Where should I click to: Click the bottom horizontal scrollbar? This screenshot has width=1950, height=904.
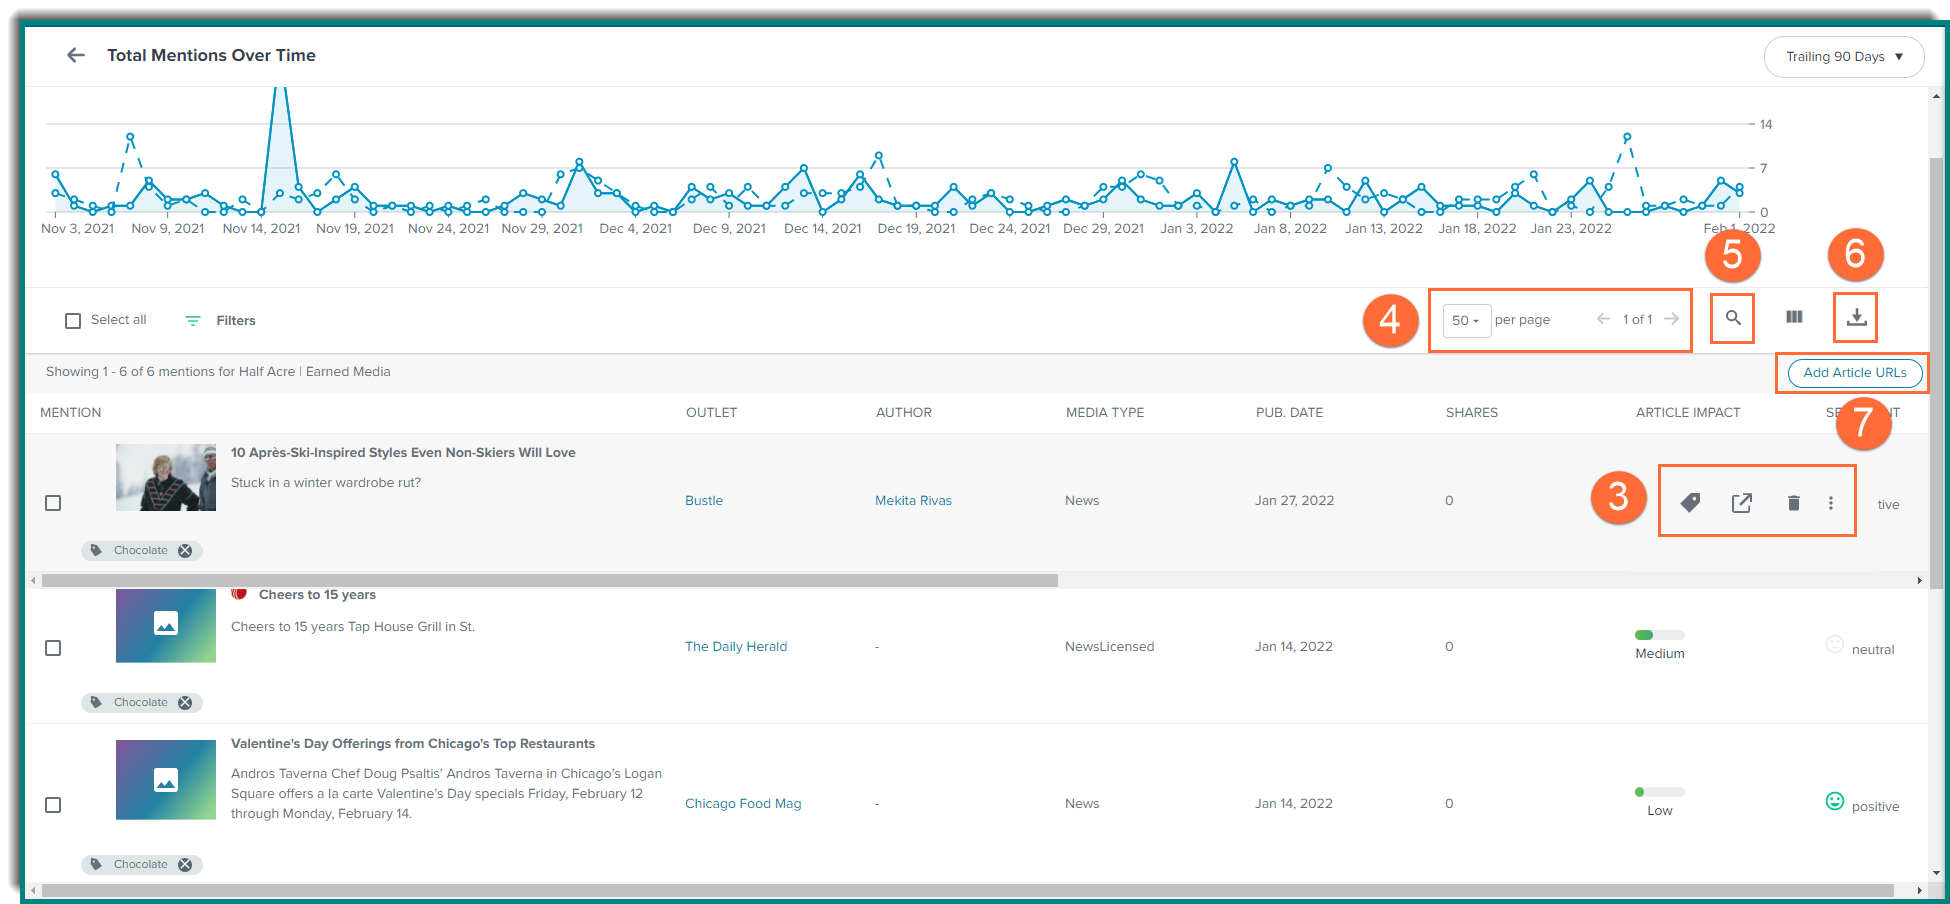coord(967,890)
